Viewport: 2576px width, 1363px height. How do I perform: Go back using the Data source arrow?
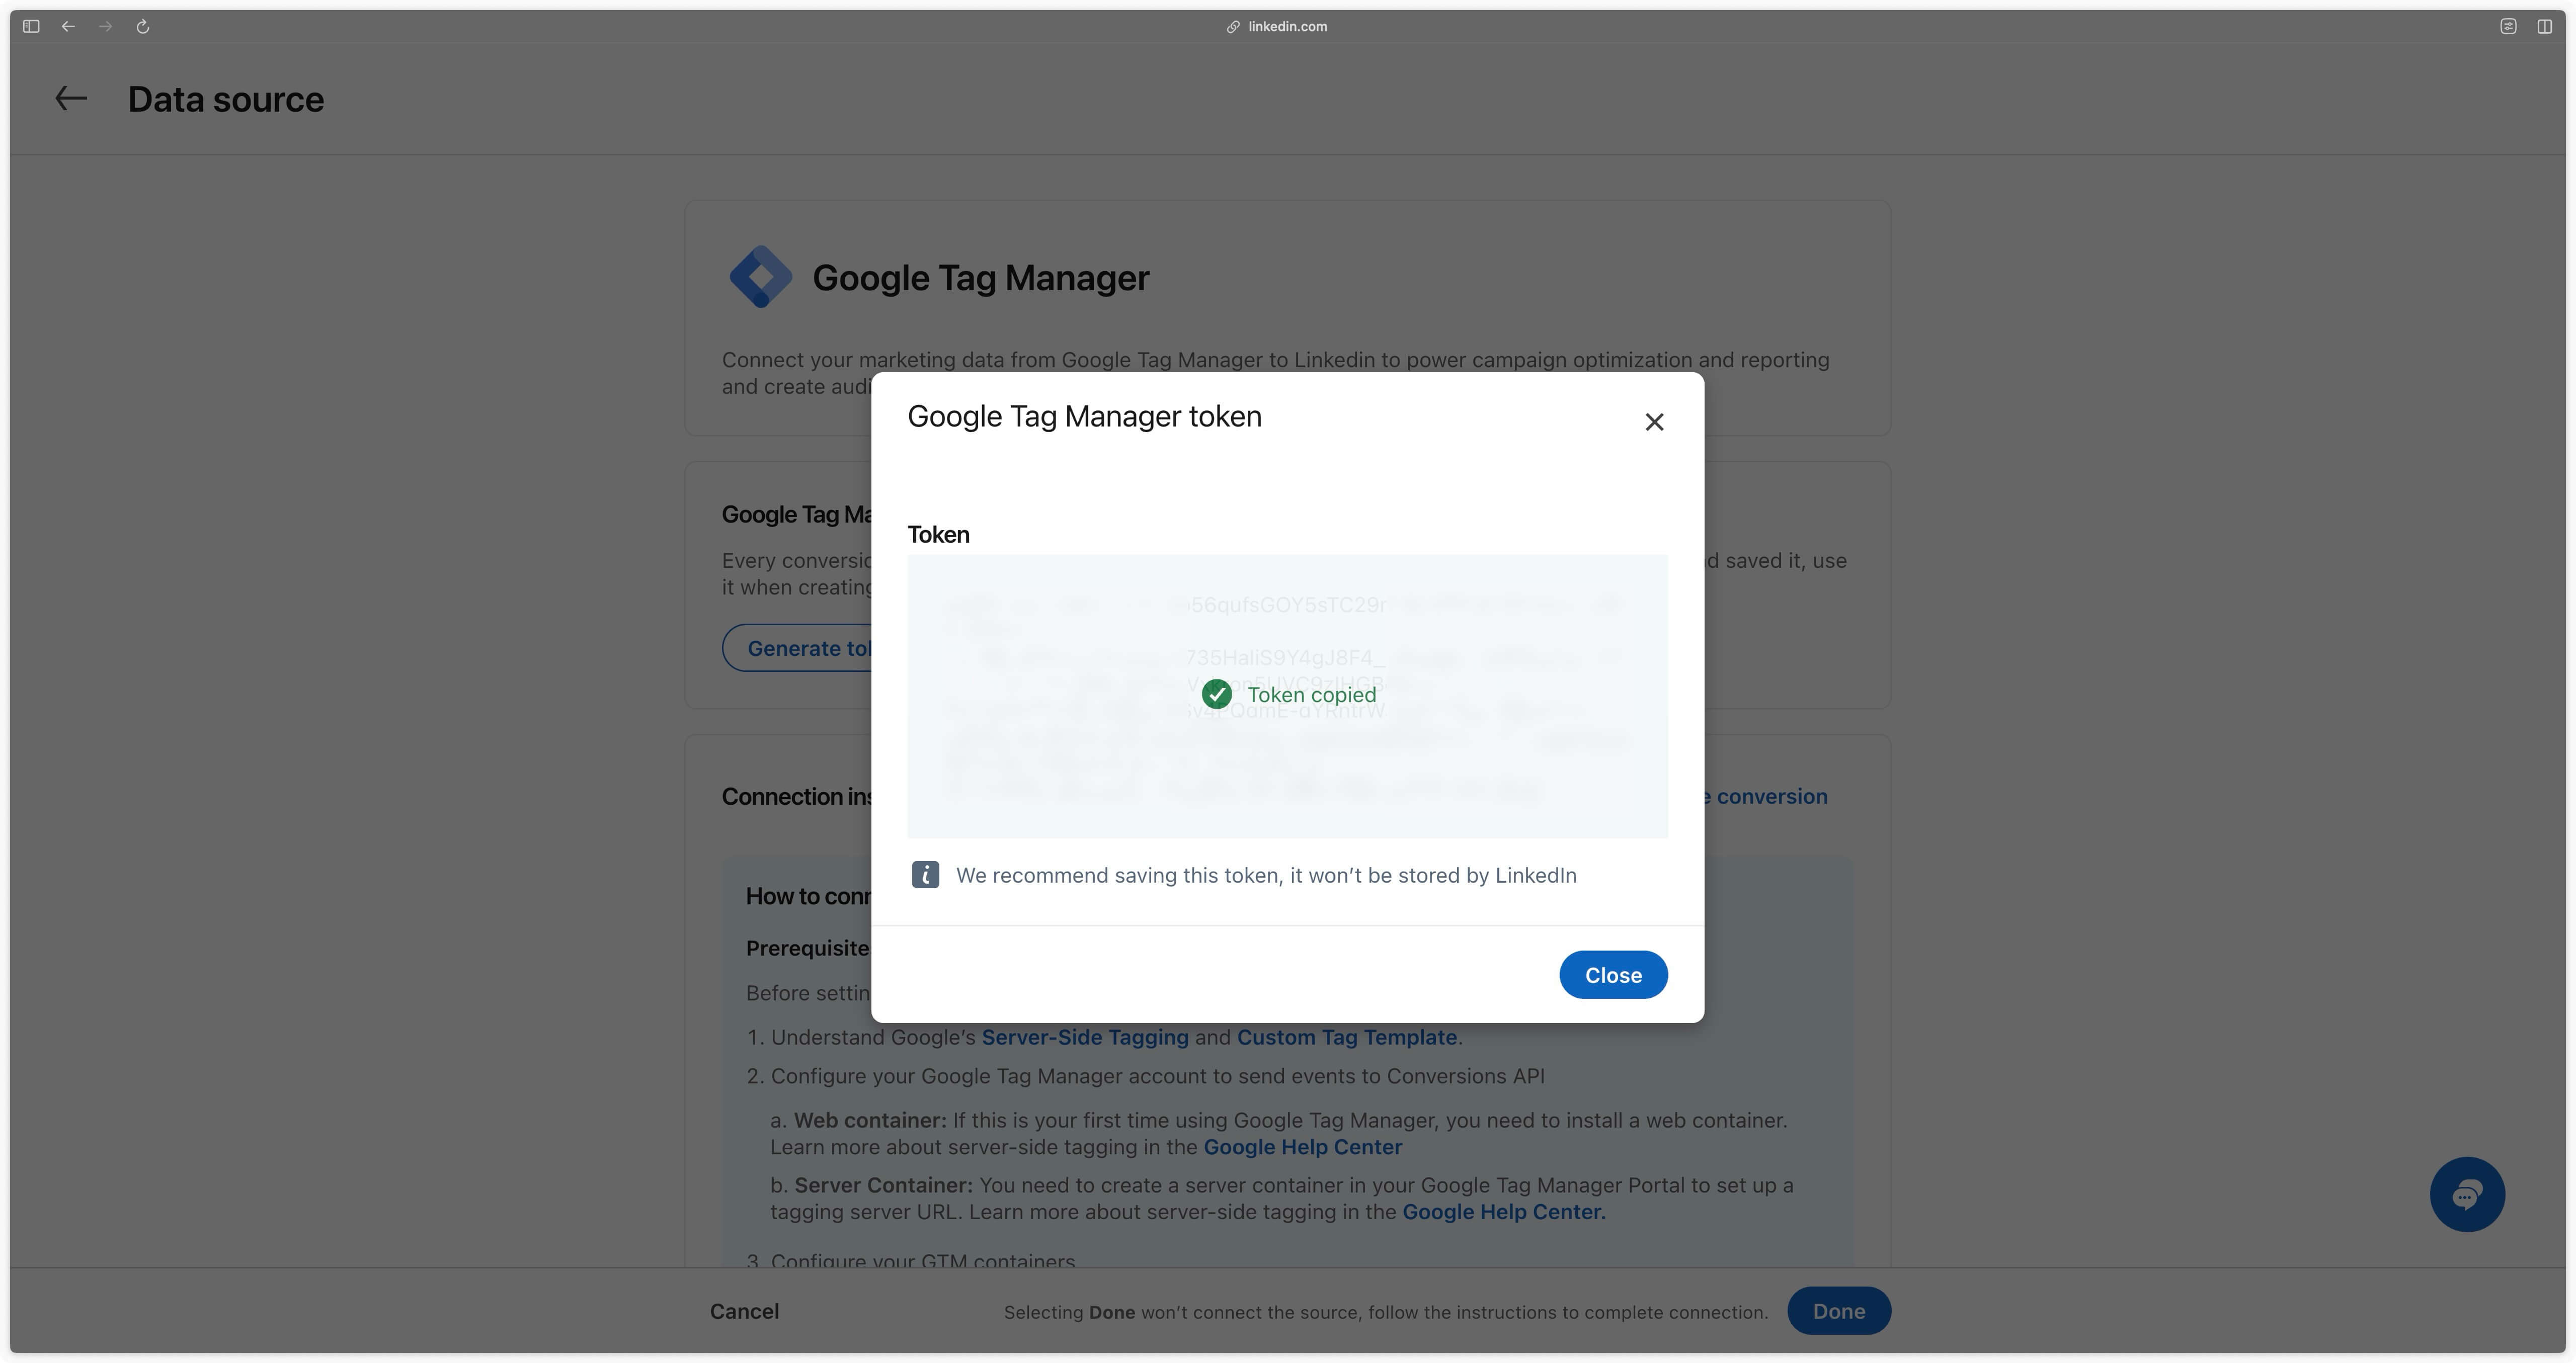pyautogui.click(x=71, y=99)
